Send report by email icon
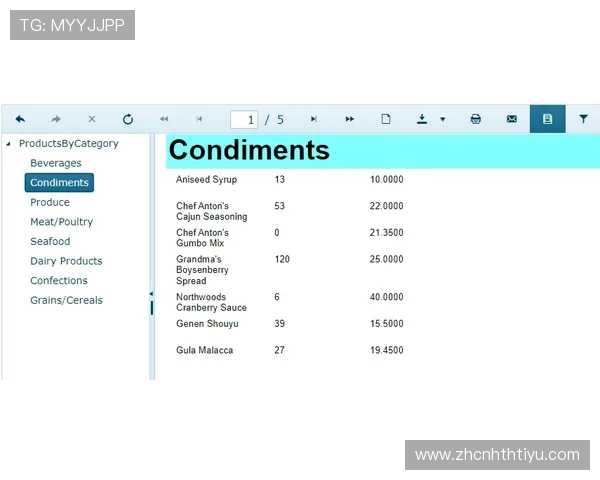 (512, 119)
